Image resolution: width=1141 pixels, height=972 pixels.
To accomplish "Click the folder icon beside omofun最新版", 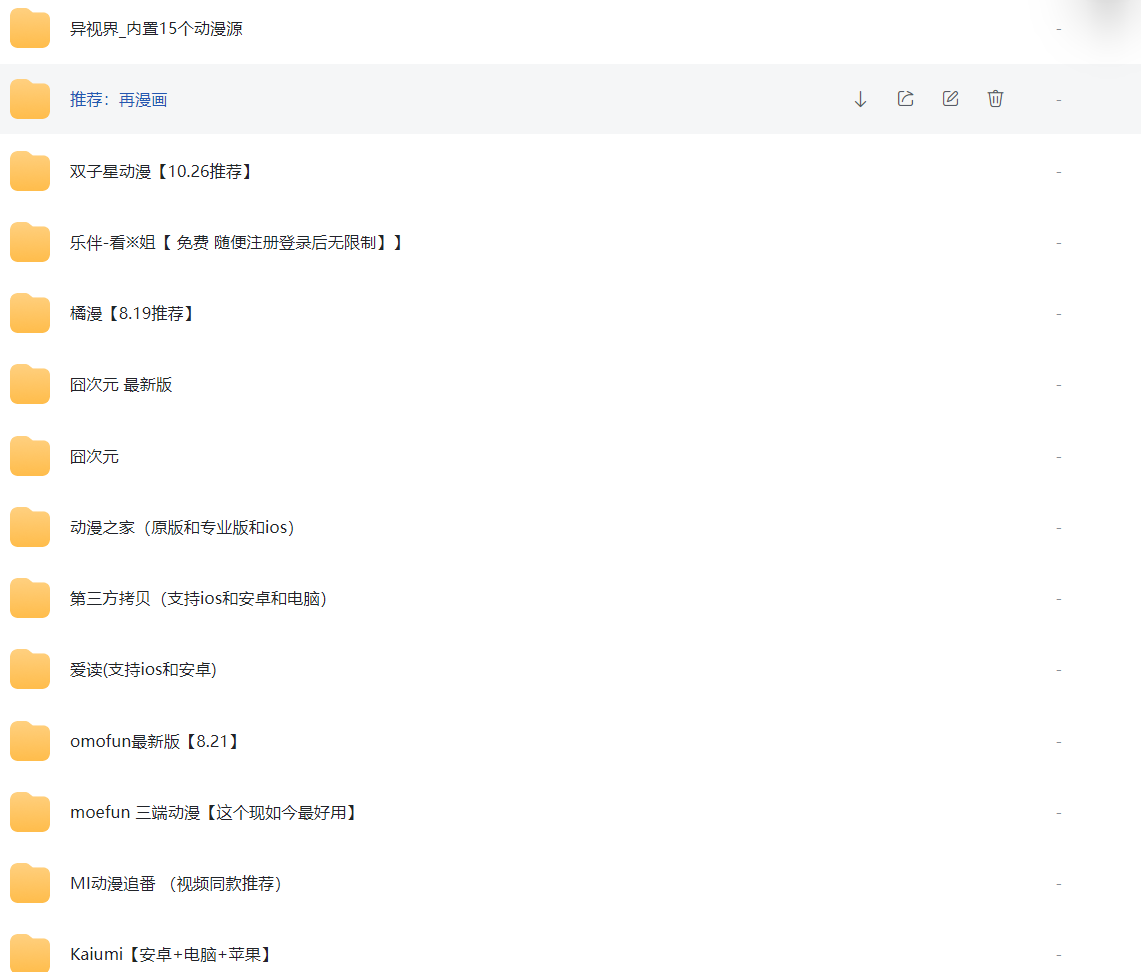I will click(29, 741).
